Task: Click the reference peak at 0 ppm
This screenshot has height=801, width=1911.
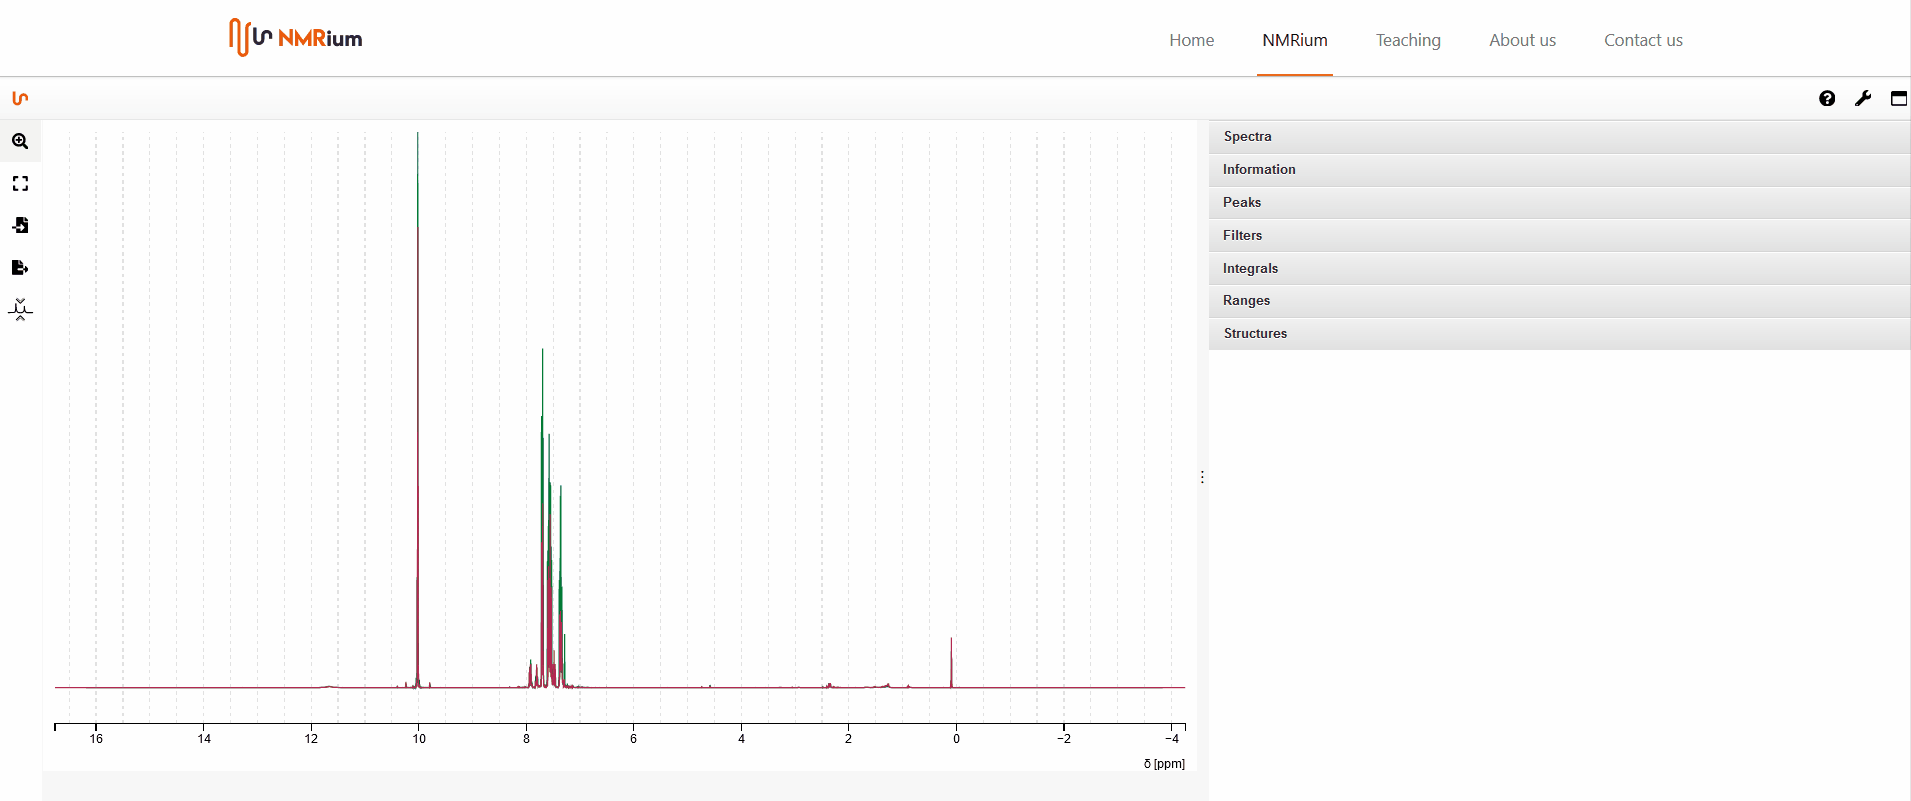Action: coord(951,662)
